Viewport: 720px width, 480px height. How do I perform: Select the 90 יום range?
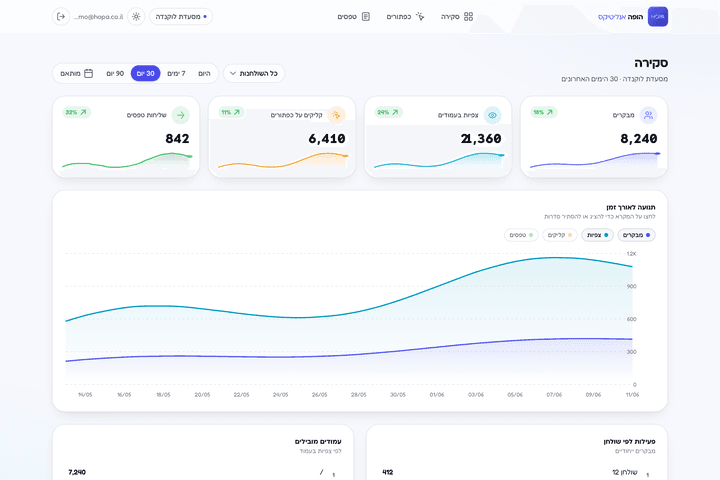tap(115, 73)
